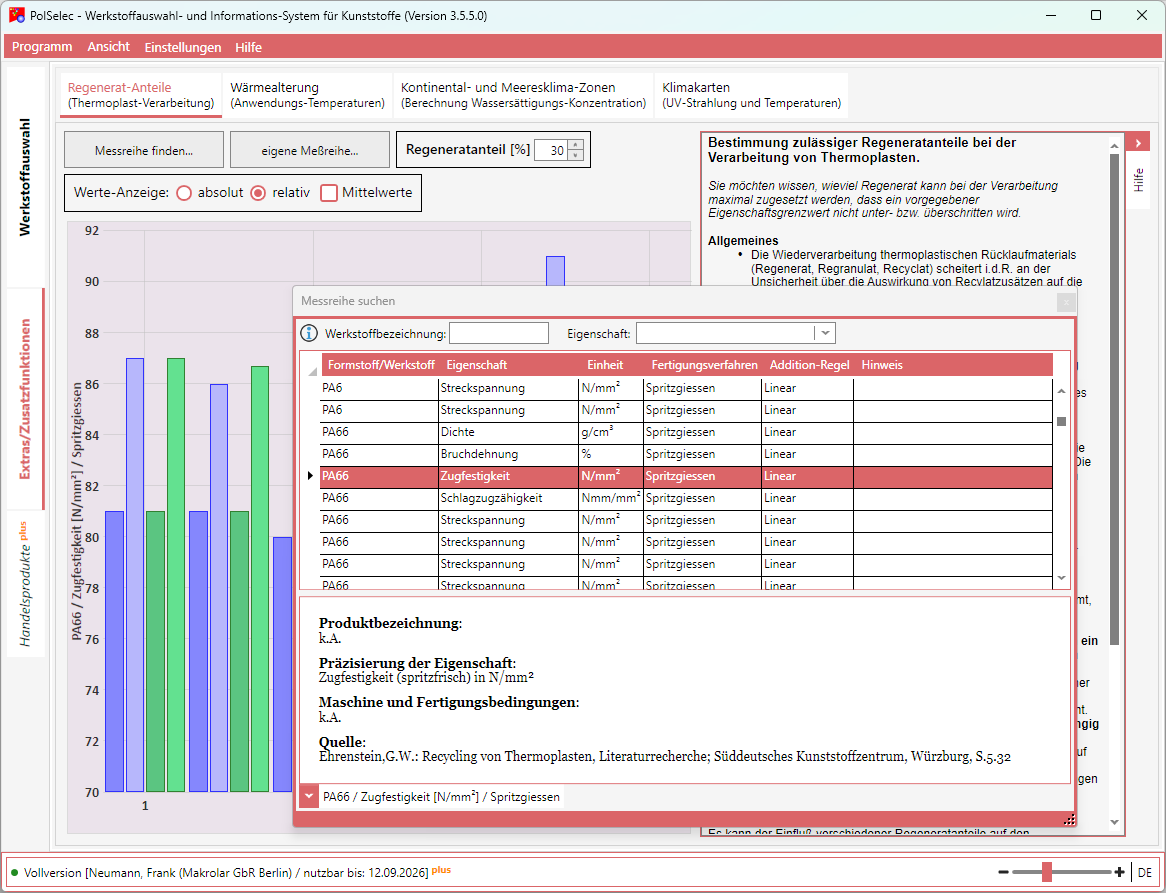Click the resize grip of the Messreihe dialog
Screen dimensions: 1166x893
coord(1069,819)
